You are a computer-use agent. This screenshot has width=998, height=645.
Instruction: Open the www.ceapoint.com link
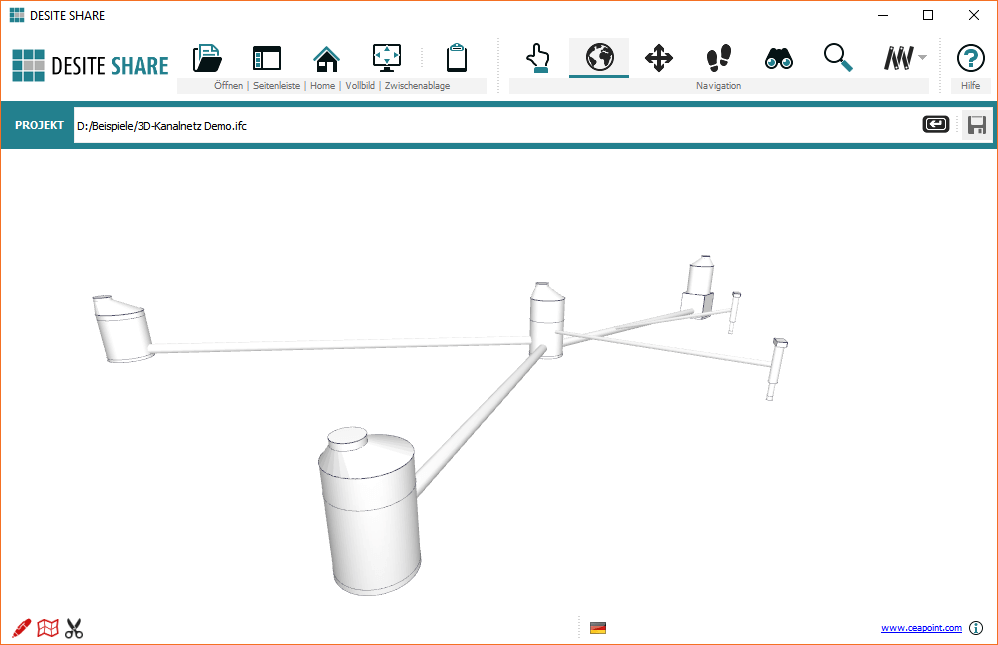pyautogui.click(x=920, y=628)
